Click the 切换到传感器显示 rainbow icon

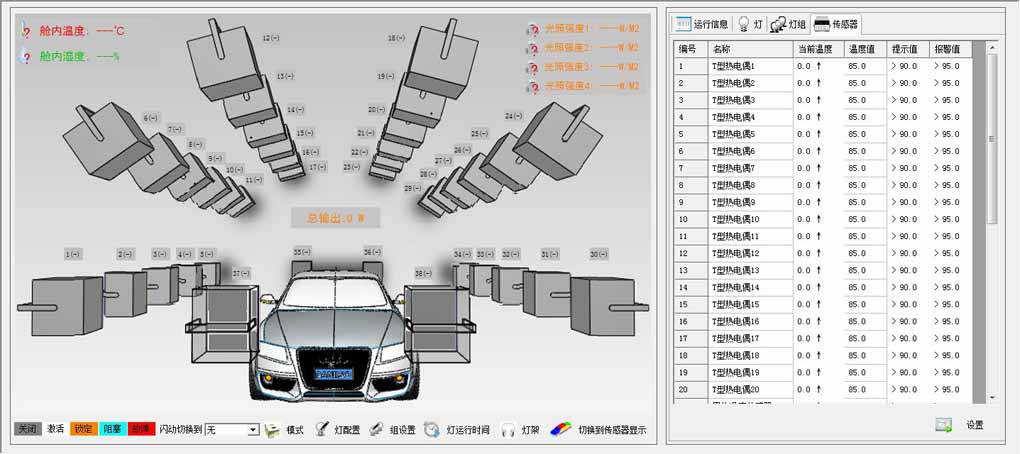(x=560, y=430)
